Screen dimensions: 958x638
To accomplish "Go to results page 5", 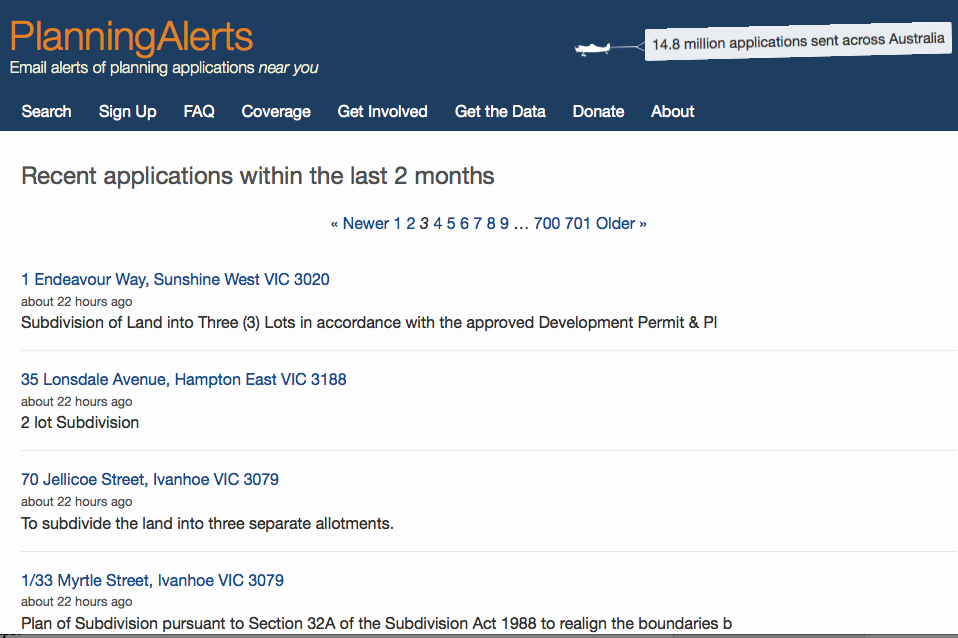I will (x=451, y=224).
